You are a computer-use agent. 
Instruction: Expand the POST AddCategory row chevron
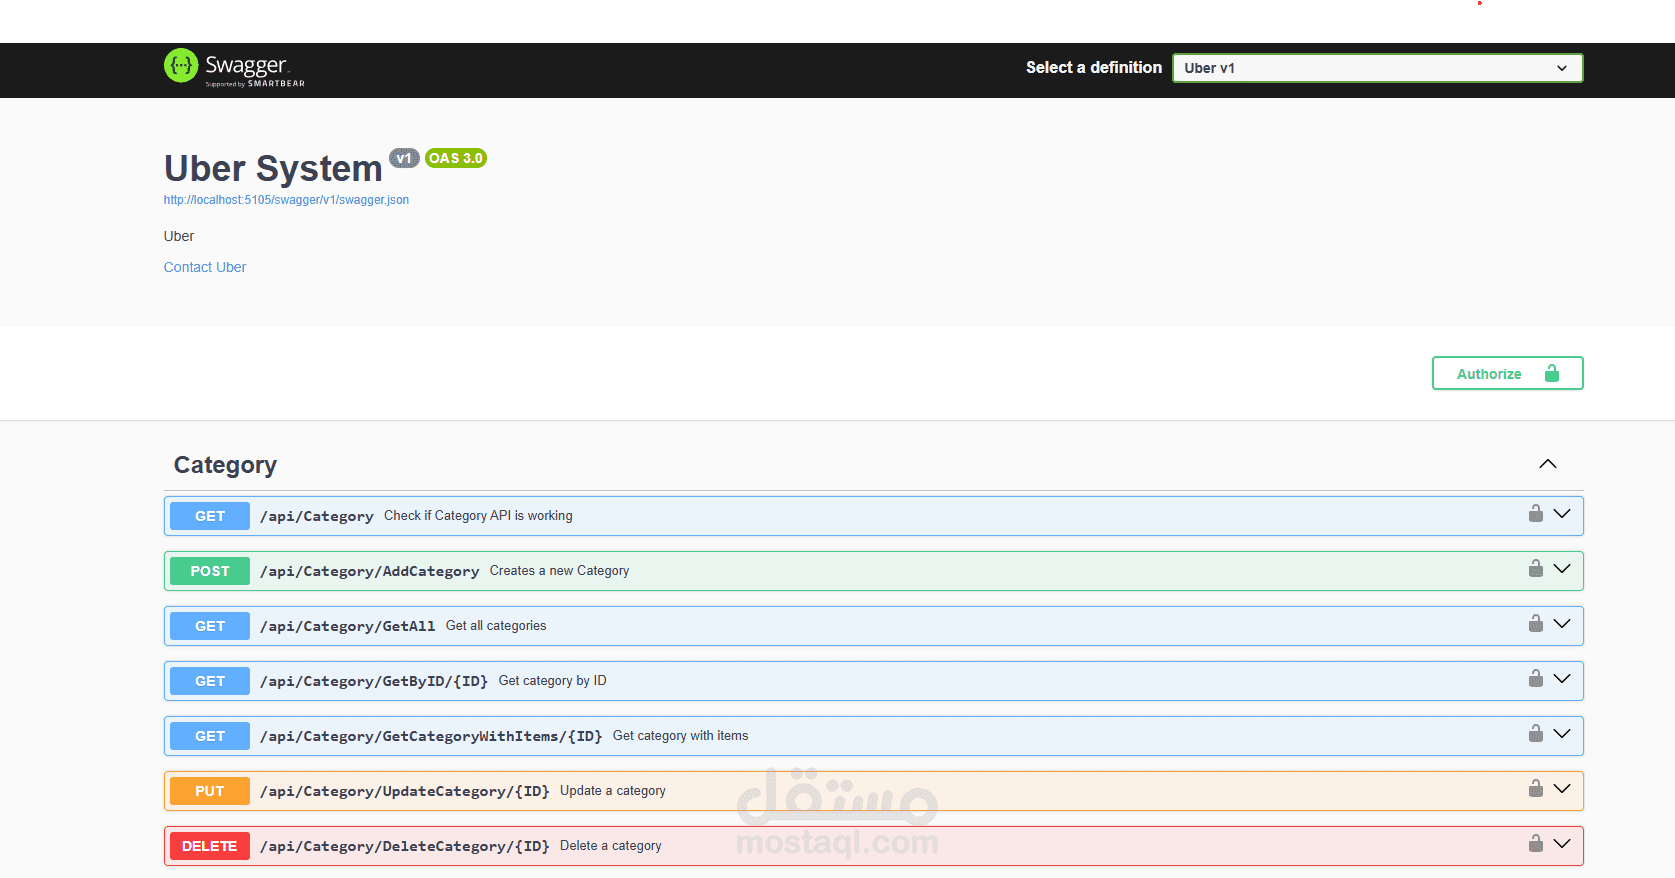pos(1562,569)
